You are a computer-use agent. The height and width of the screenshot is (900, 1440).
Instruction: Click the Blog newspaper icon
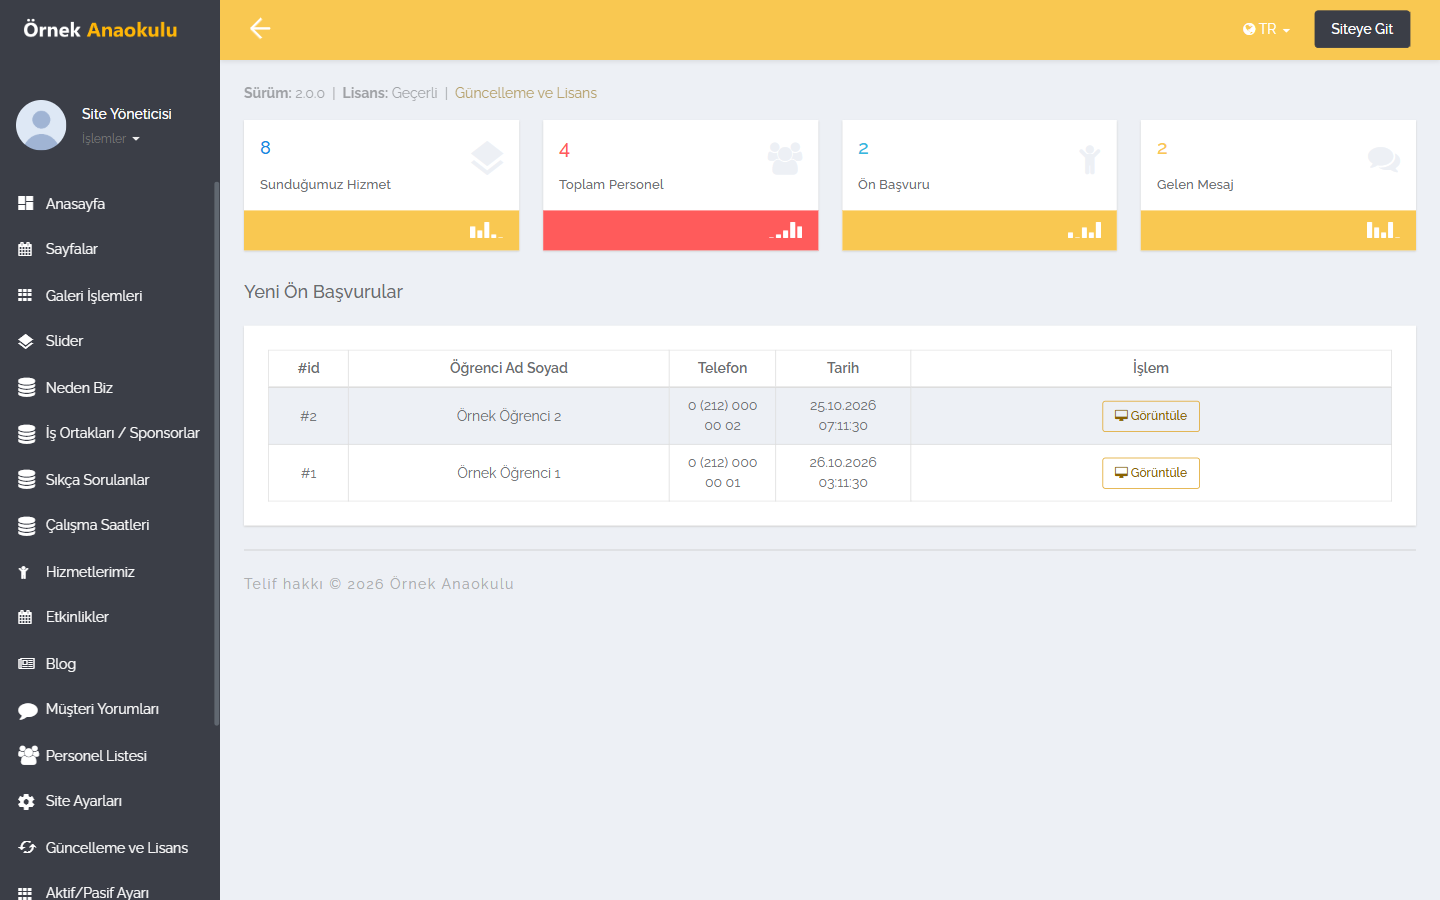click(x=26, y=664)
